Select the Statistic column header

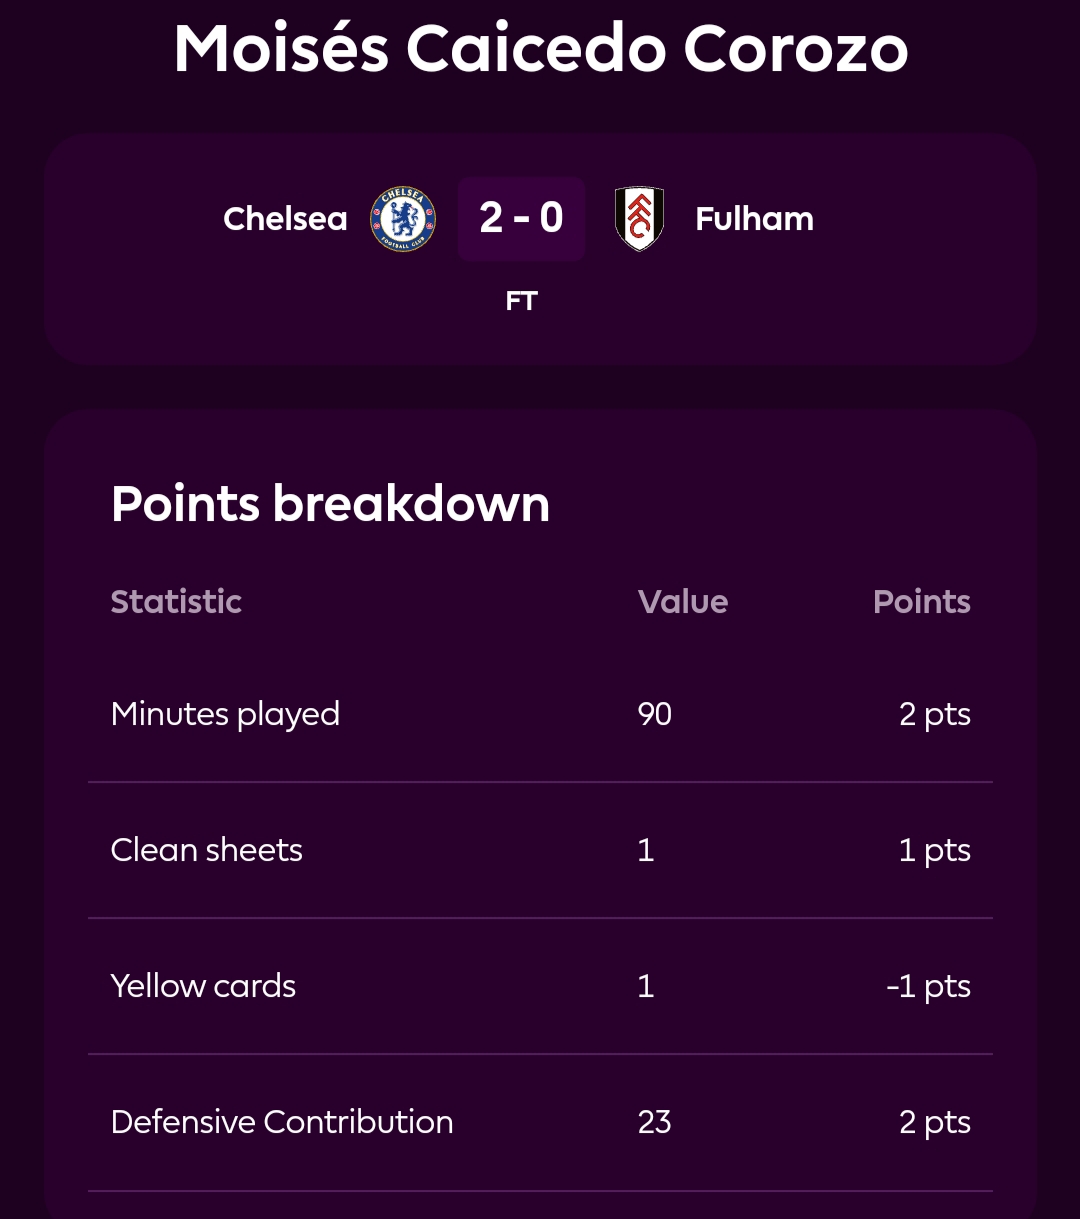click(x=176, y=602)
